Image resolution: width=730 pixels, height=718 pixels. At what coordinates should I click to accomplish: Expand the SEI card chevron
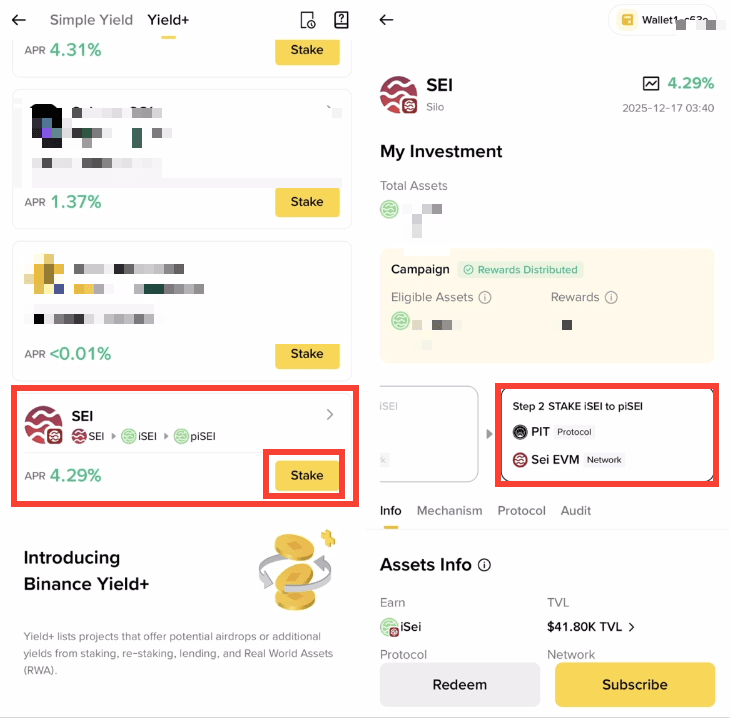tap(330, 414)
